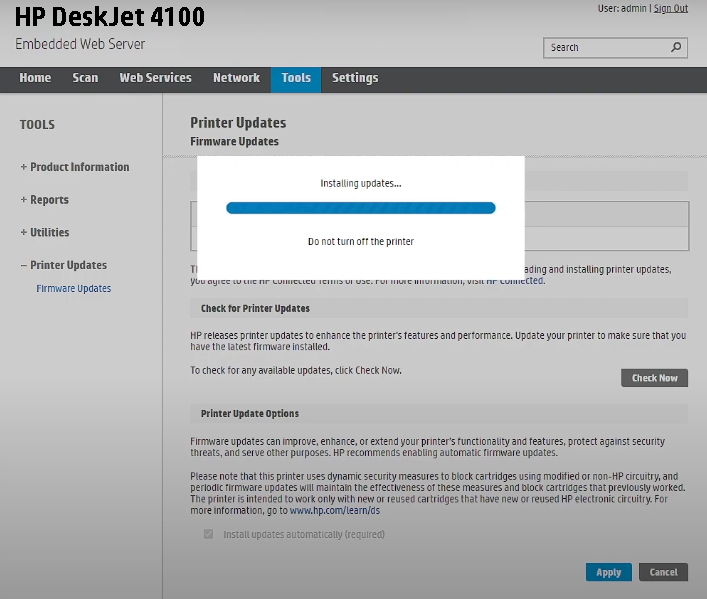Go to the Network tab

(x=236, y=78)
